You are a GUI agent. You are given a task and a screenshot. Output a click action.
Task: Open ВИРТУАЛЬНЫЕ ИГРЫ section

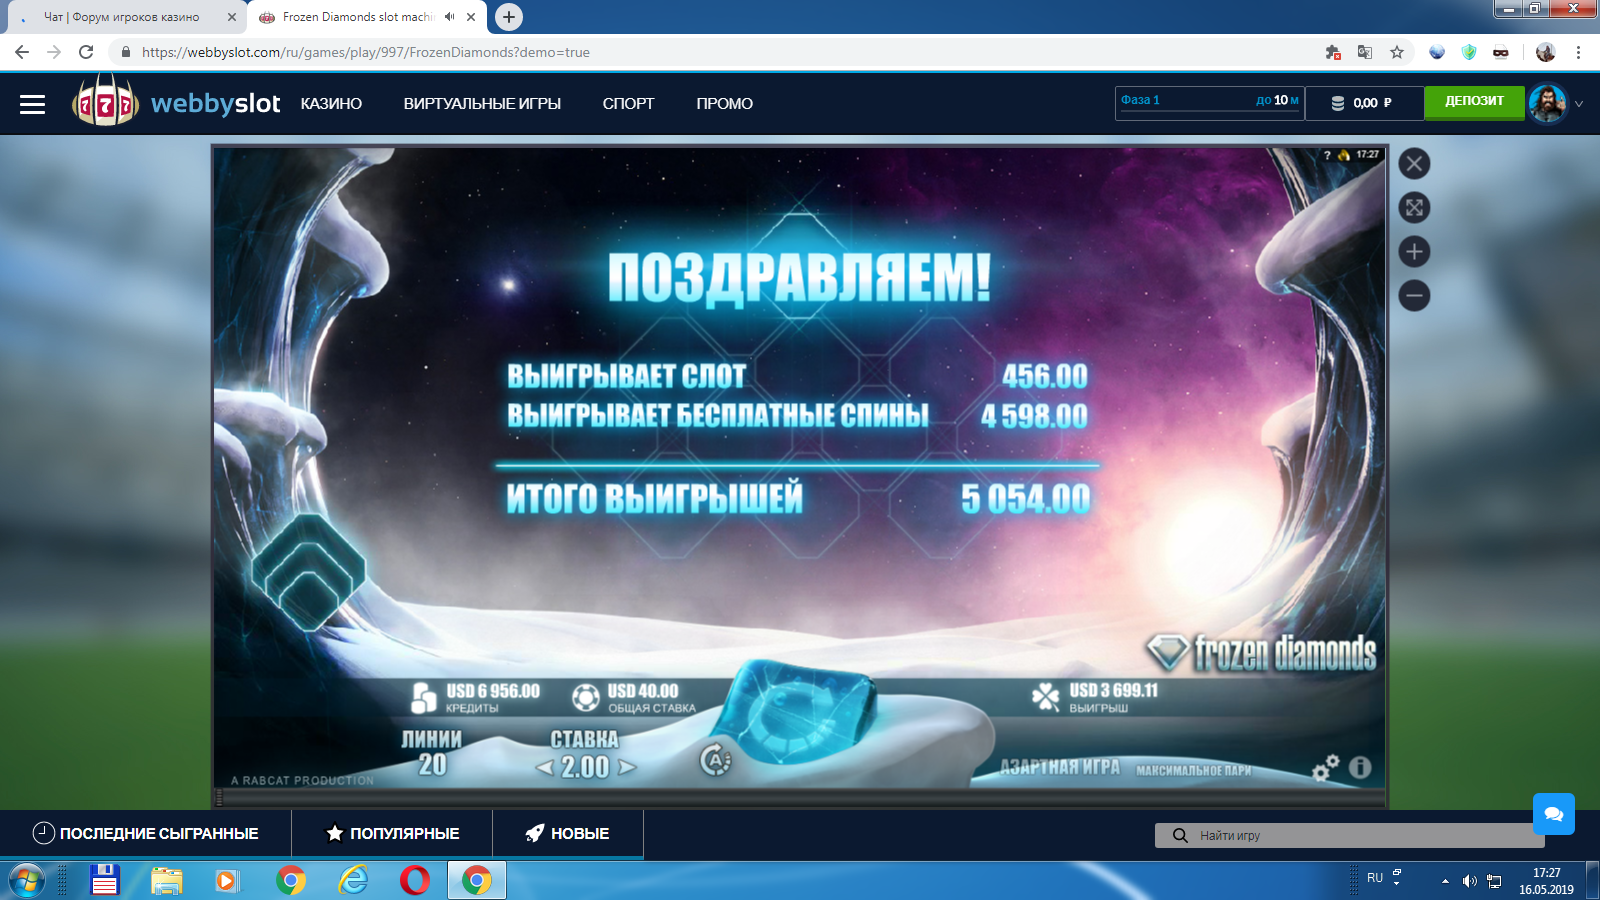click(x=482, y=104)
